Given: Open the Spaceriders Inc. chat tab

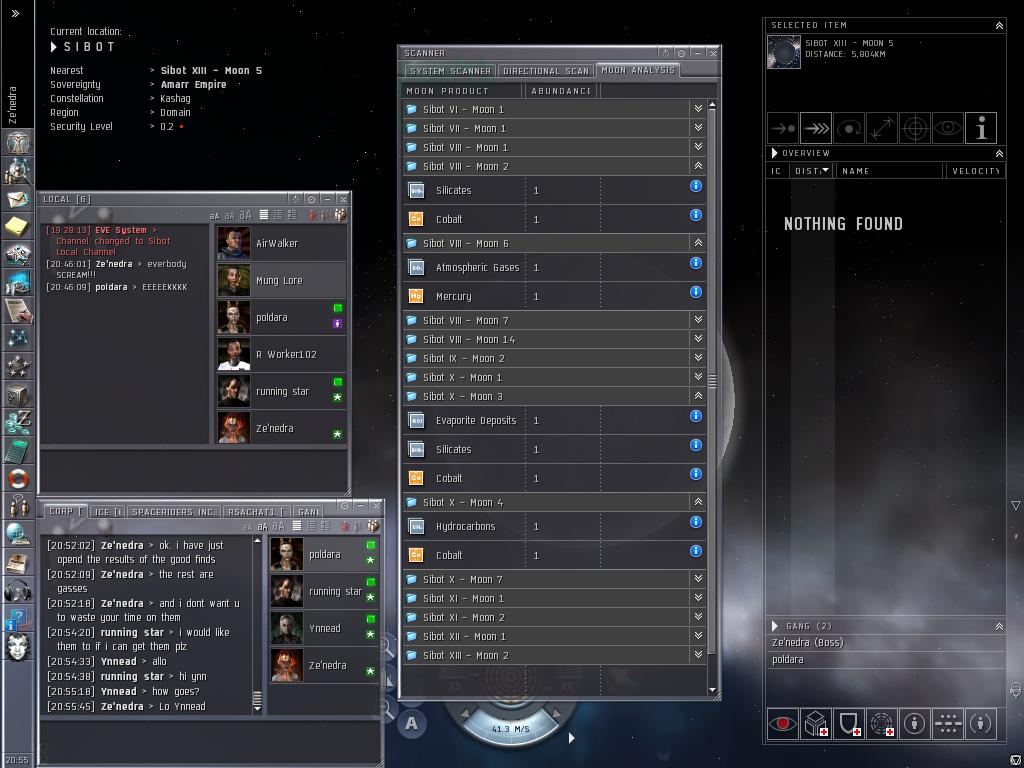Looking at the screenshot, I should pyautogui.click(x=173, y=512).
